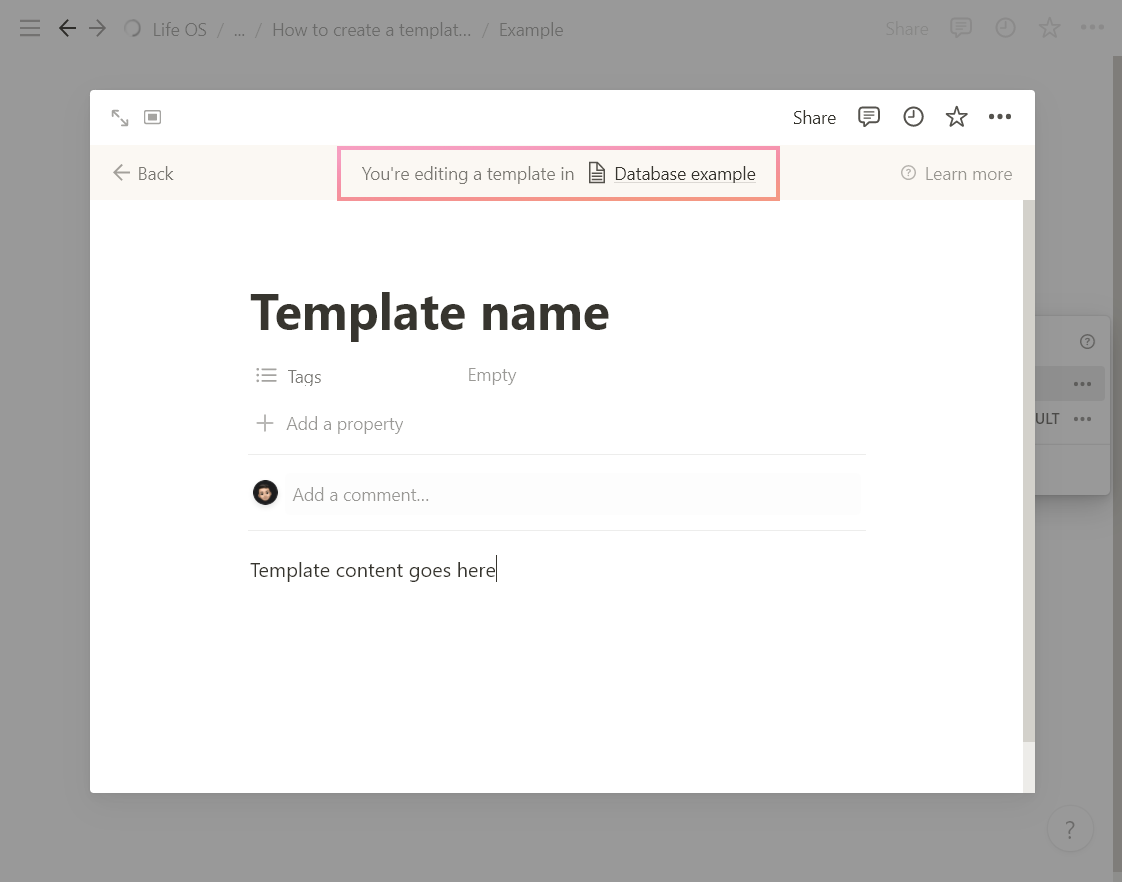Screen dimensions: 1122x882
Task: Focus the Add a comment field
Action: coord(573,495)
